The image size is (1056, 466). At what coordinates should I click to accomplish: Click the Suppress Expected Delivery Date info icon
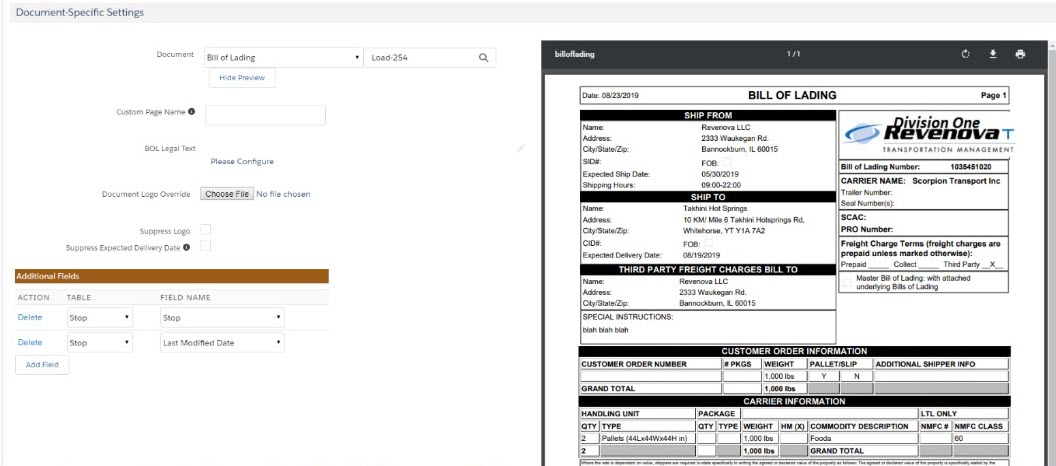(x=187, y=247)
